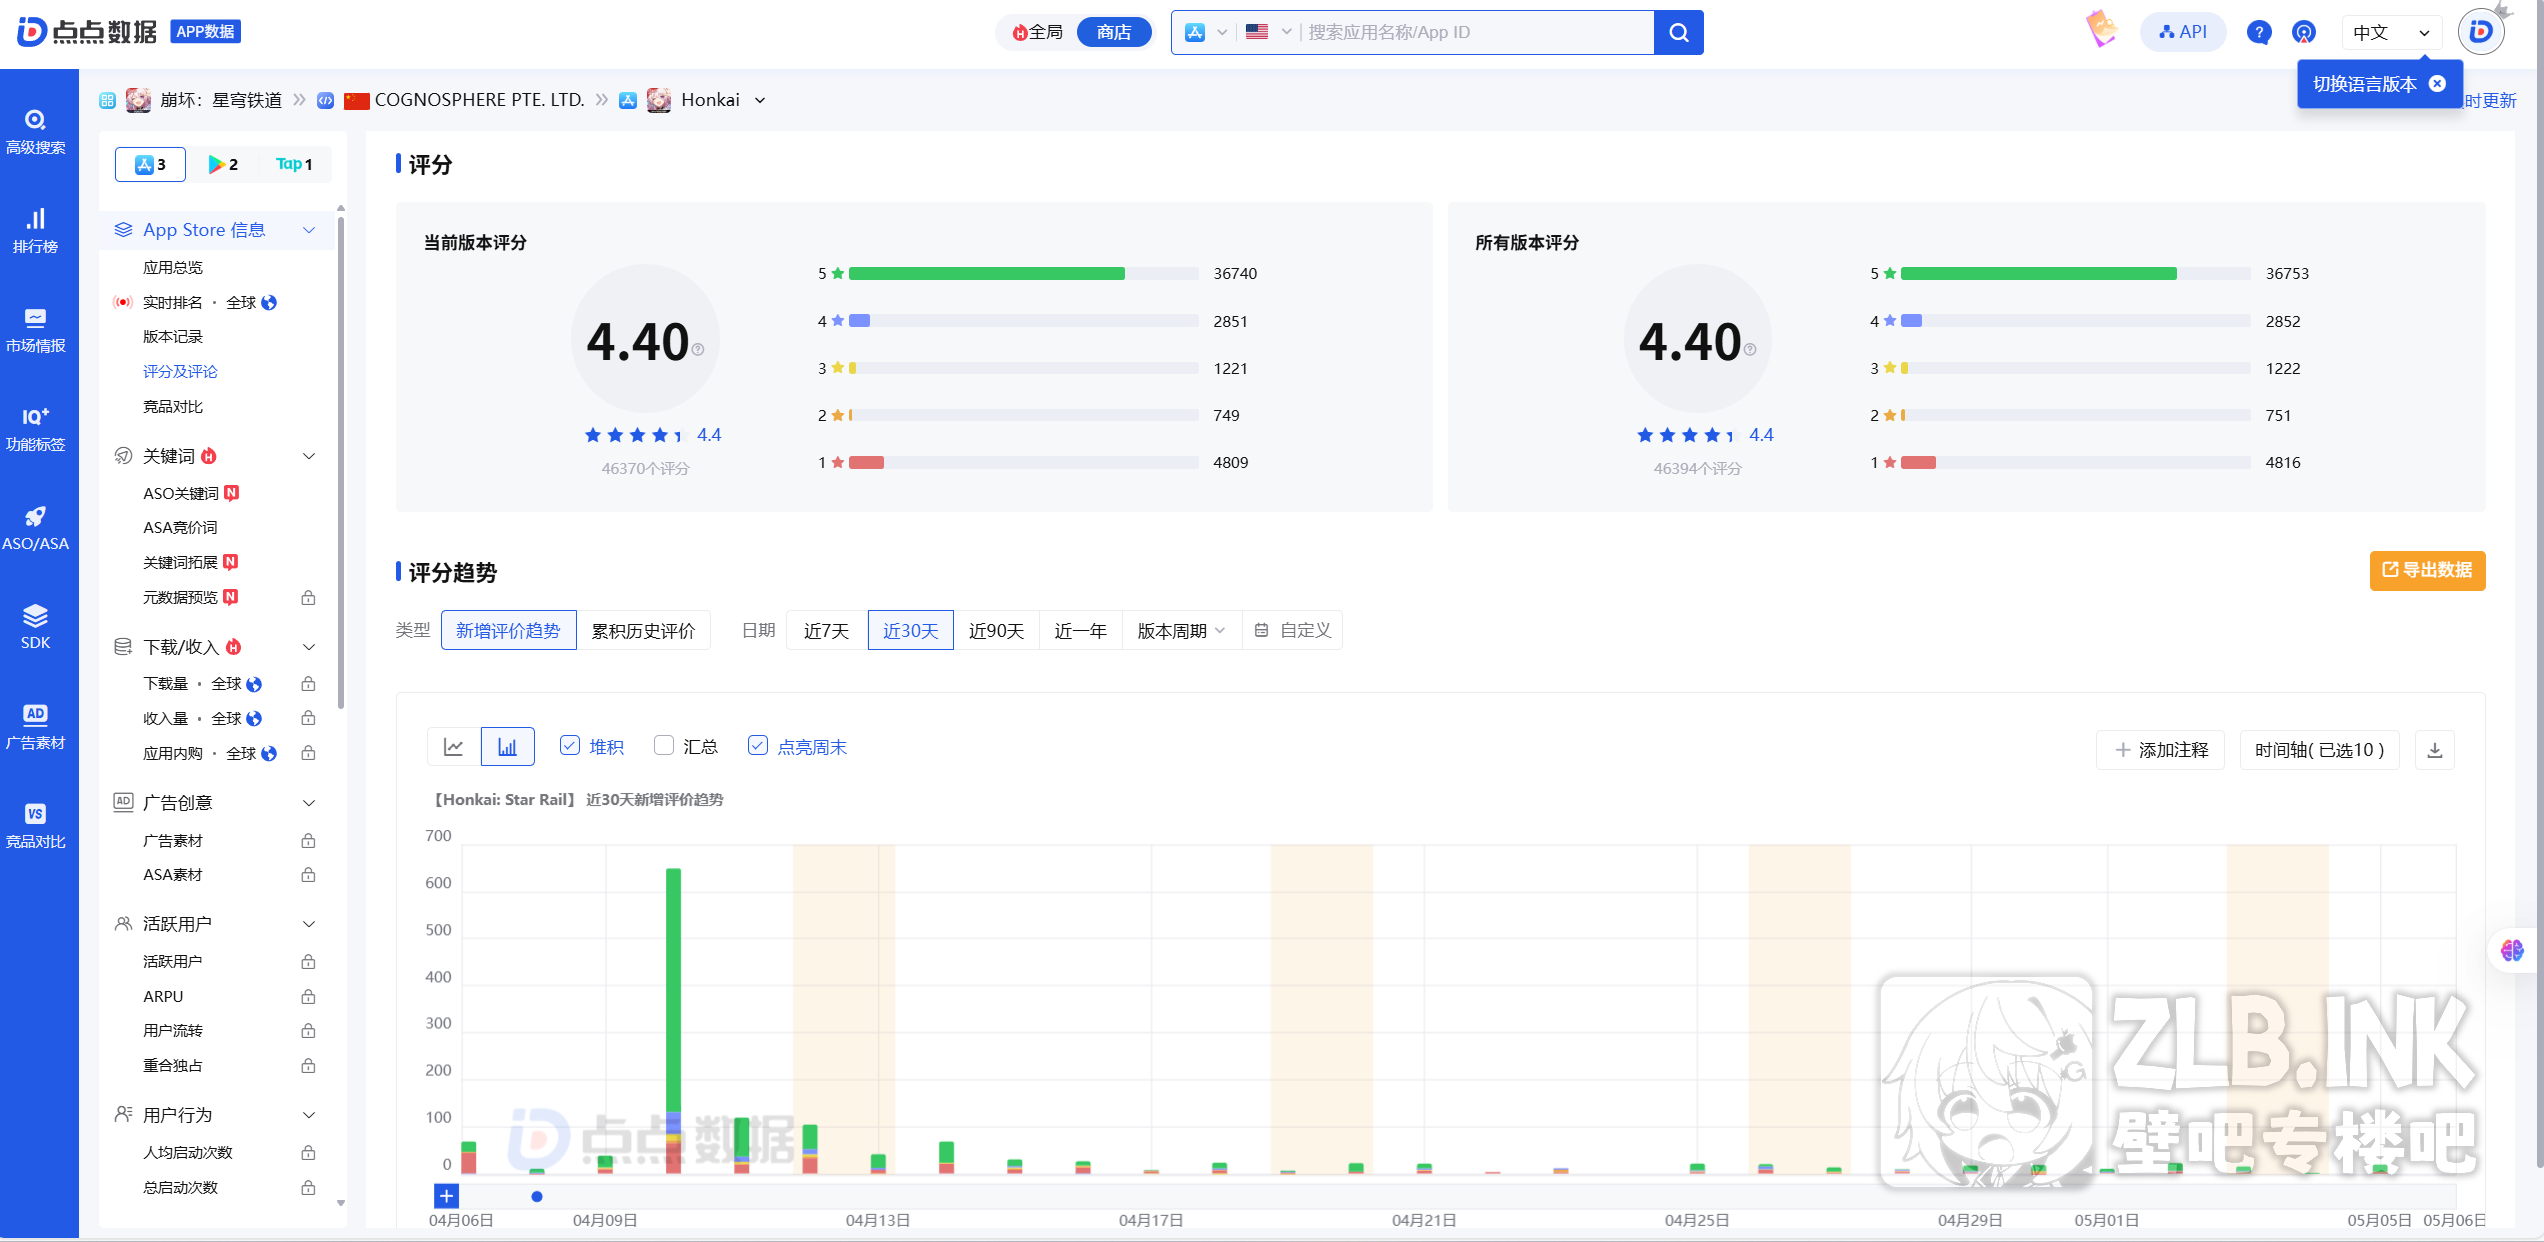2544x1242 pixels.
Task: Collapse the 关键词 section
Action: (x=309, y=456)
